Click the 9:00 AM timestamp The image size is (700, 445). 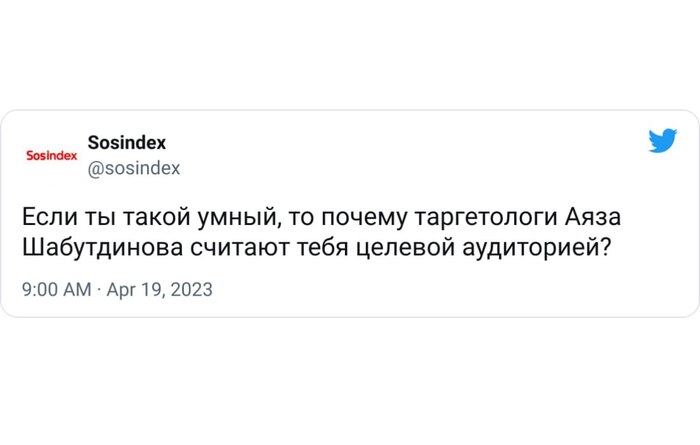coord(55,291)
